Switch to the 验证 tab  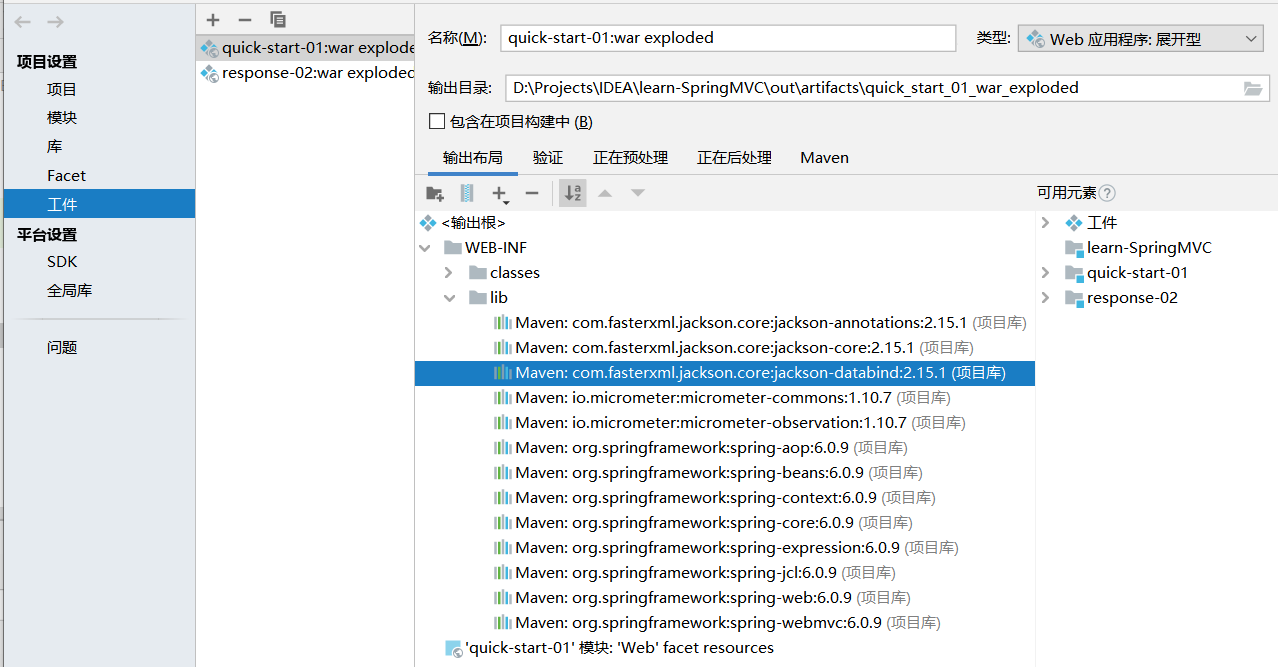coord(548,158)
